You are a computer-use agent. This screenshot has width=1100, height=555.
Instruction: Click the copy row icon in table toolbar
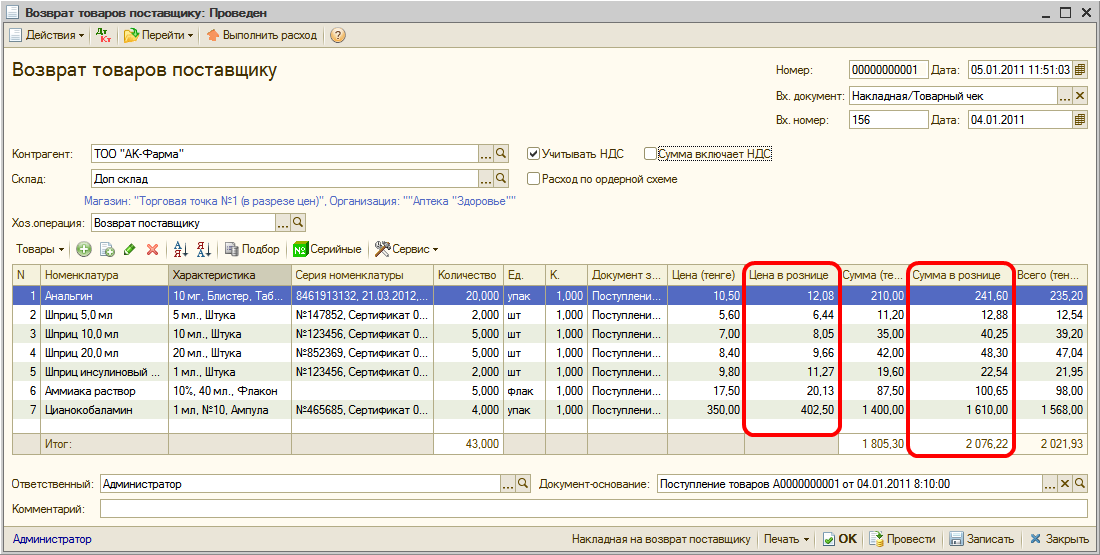coord(107,249)
